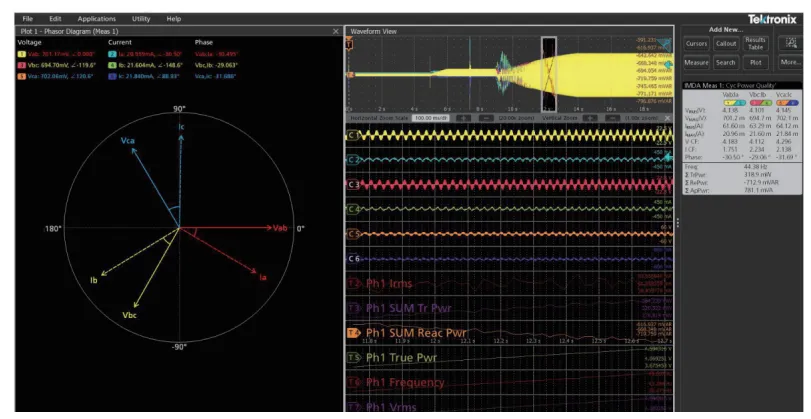Open the File menu

(x=27, y=19)
